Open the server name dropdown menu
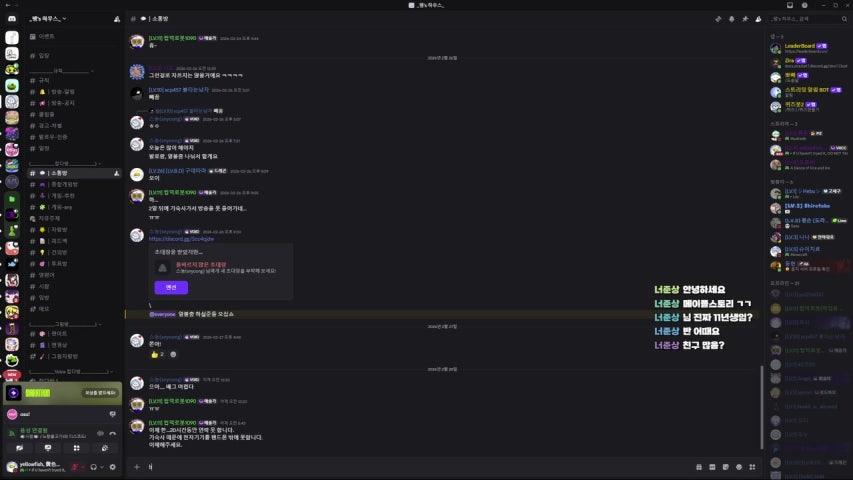Viewport: 853px width, 480px height. [x=48, y=19]
